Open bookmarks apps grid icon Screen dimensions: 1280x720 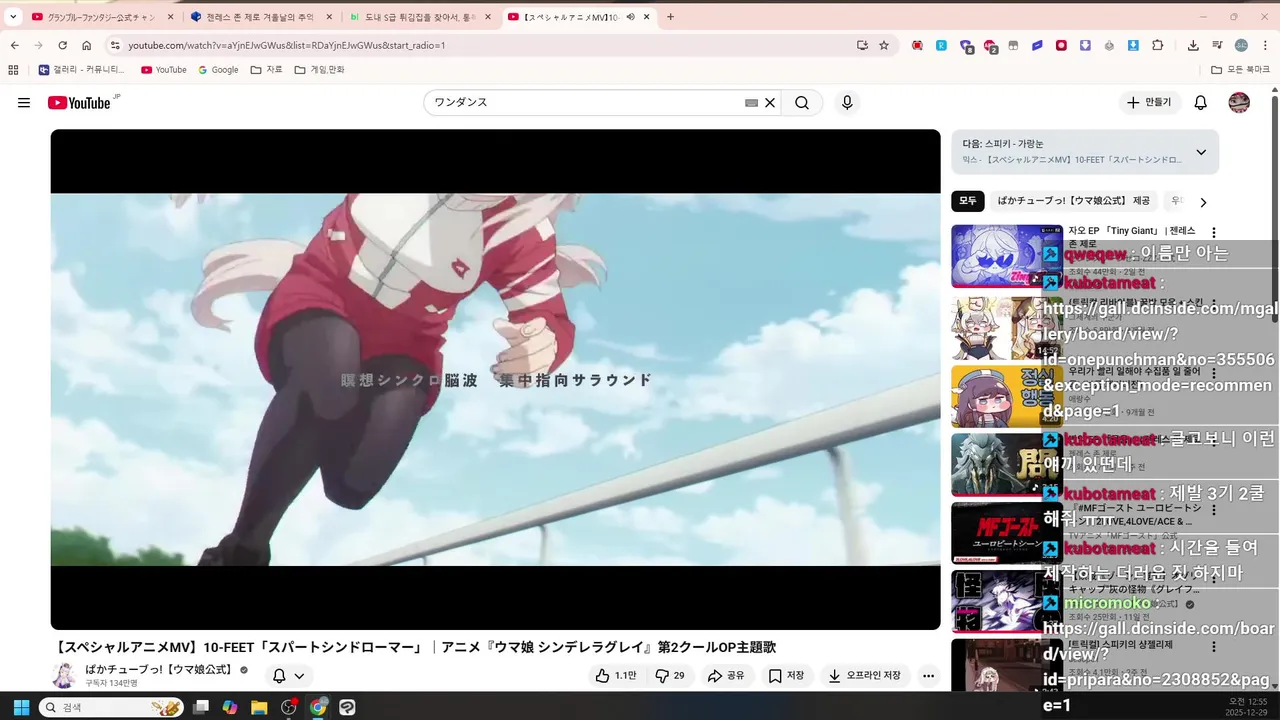(13, 70)
